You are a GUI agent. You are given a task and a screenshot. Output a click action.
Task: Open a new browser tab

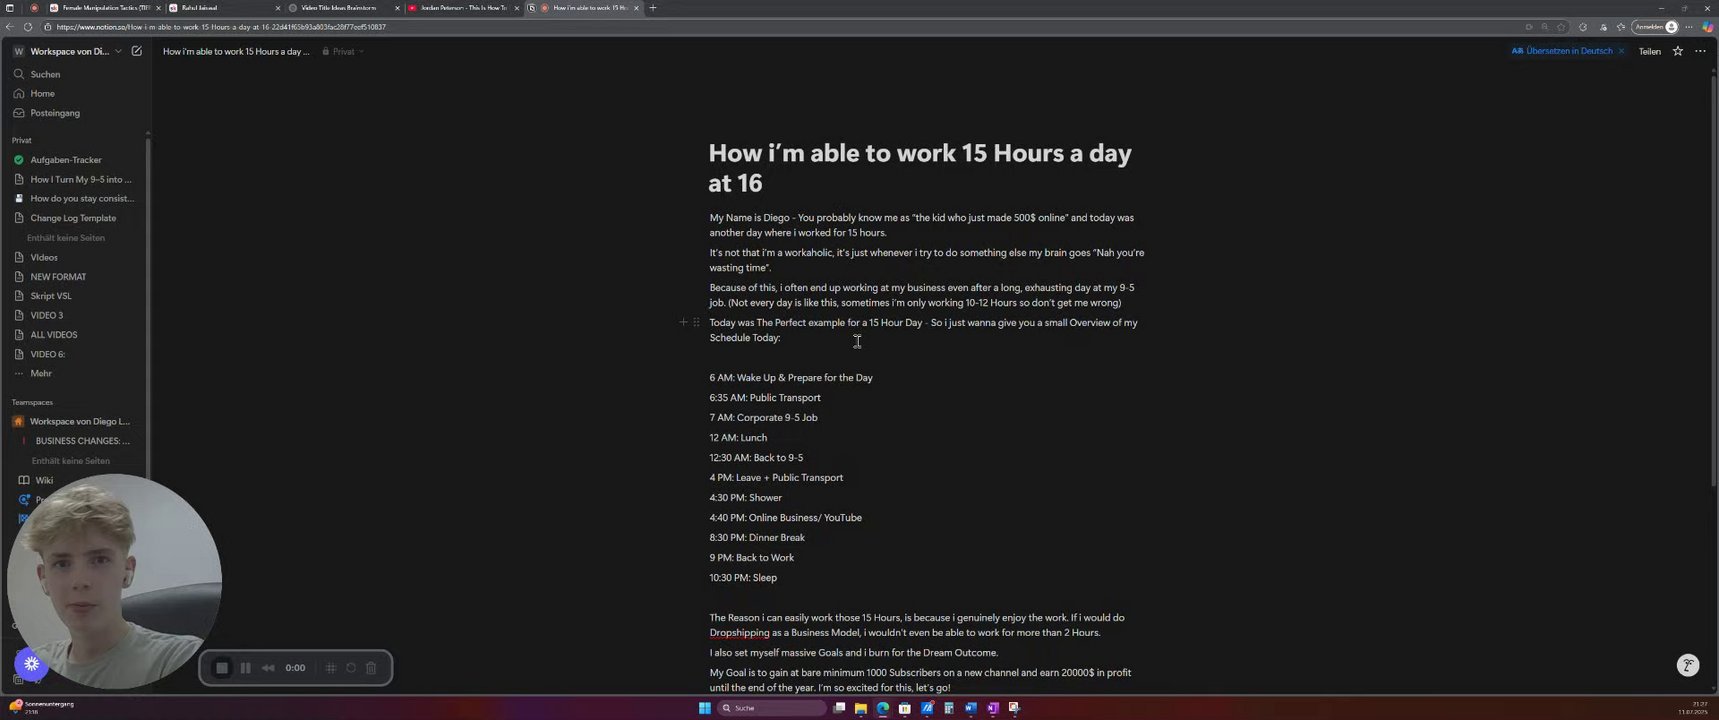coord(653,8)
